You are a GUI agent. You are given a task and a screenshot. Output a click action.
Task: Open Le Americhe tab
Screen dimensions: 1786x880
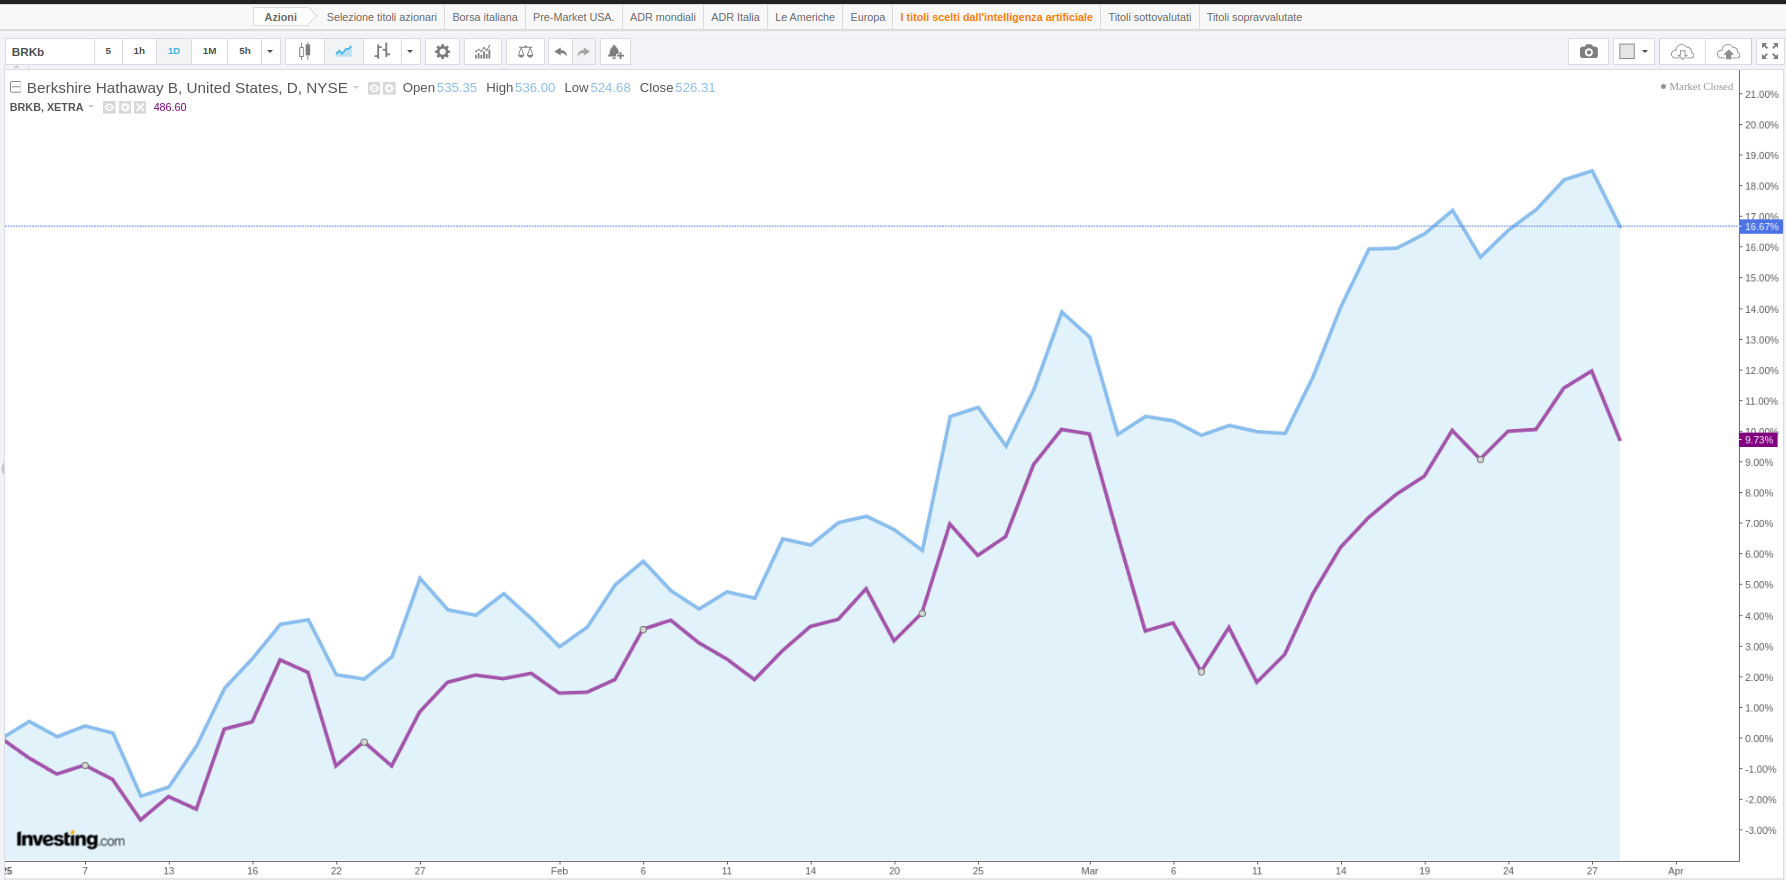click(805, 17)
